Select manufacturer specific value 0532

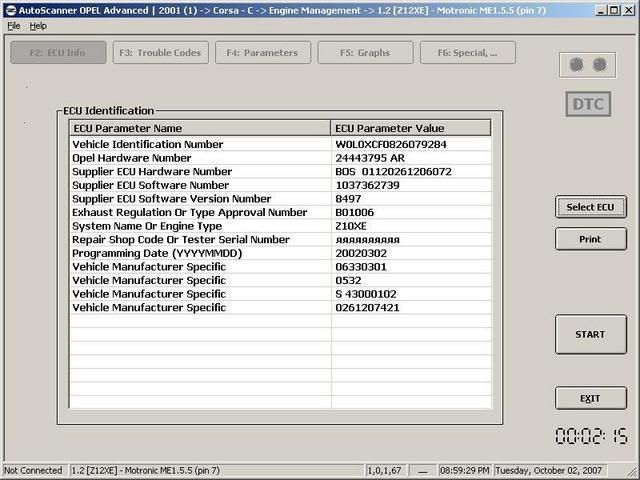[x=348, y=280]
